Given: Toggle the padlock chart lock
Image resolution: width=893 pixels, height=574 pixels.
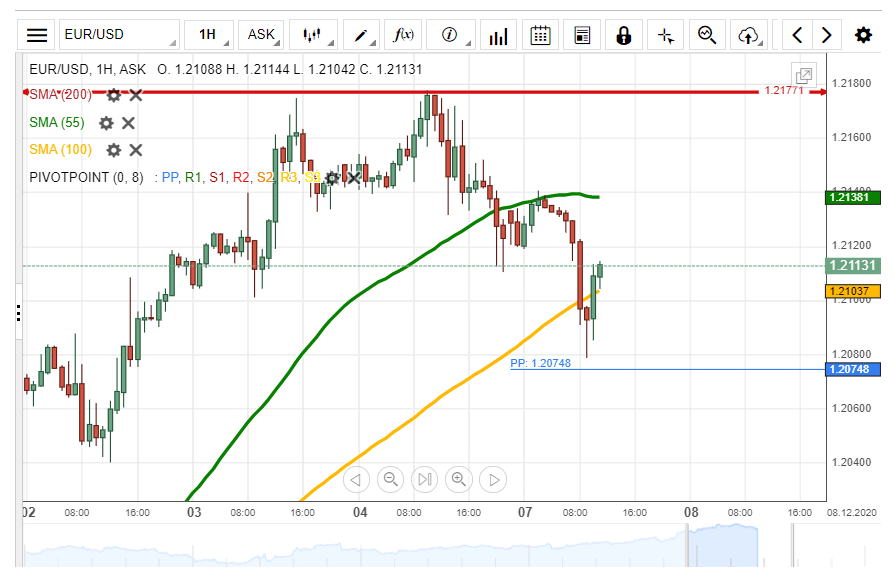Looking at the screenshot, I should tap(624, 35).
